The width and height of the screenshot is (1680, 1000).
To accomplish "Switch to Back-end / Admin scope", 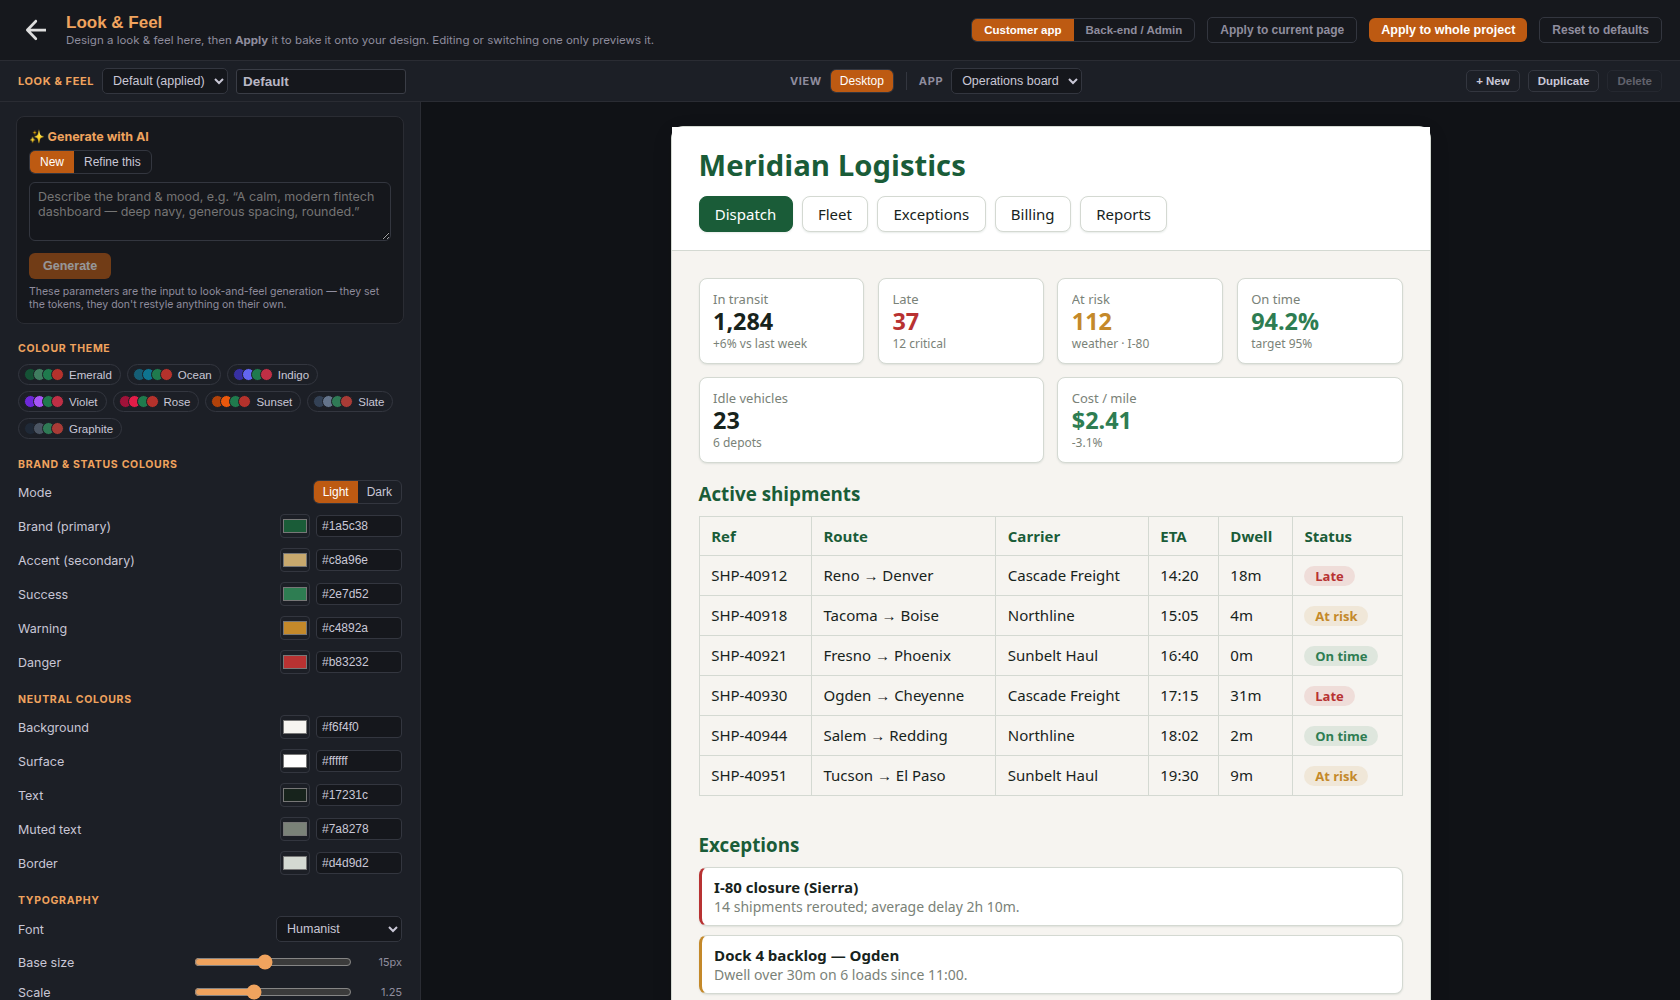I will [x=1133, y=30].
